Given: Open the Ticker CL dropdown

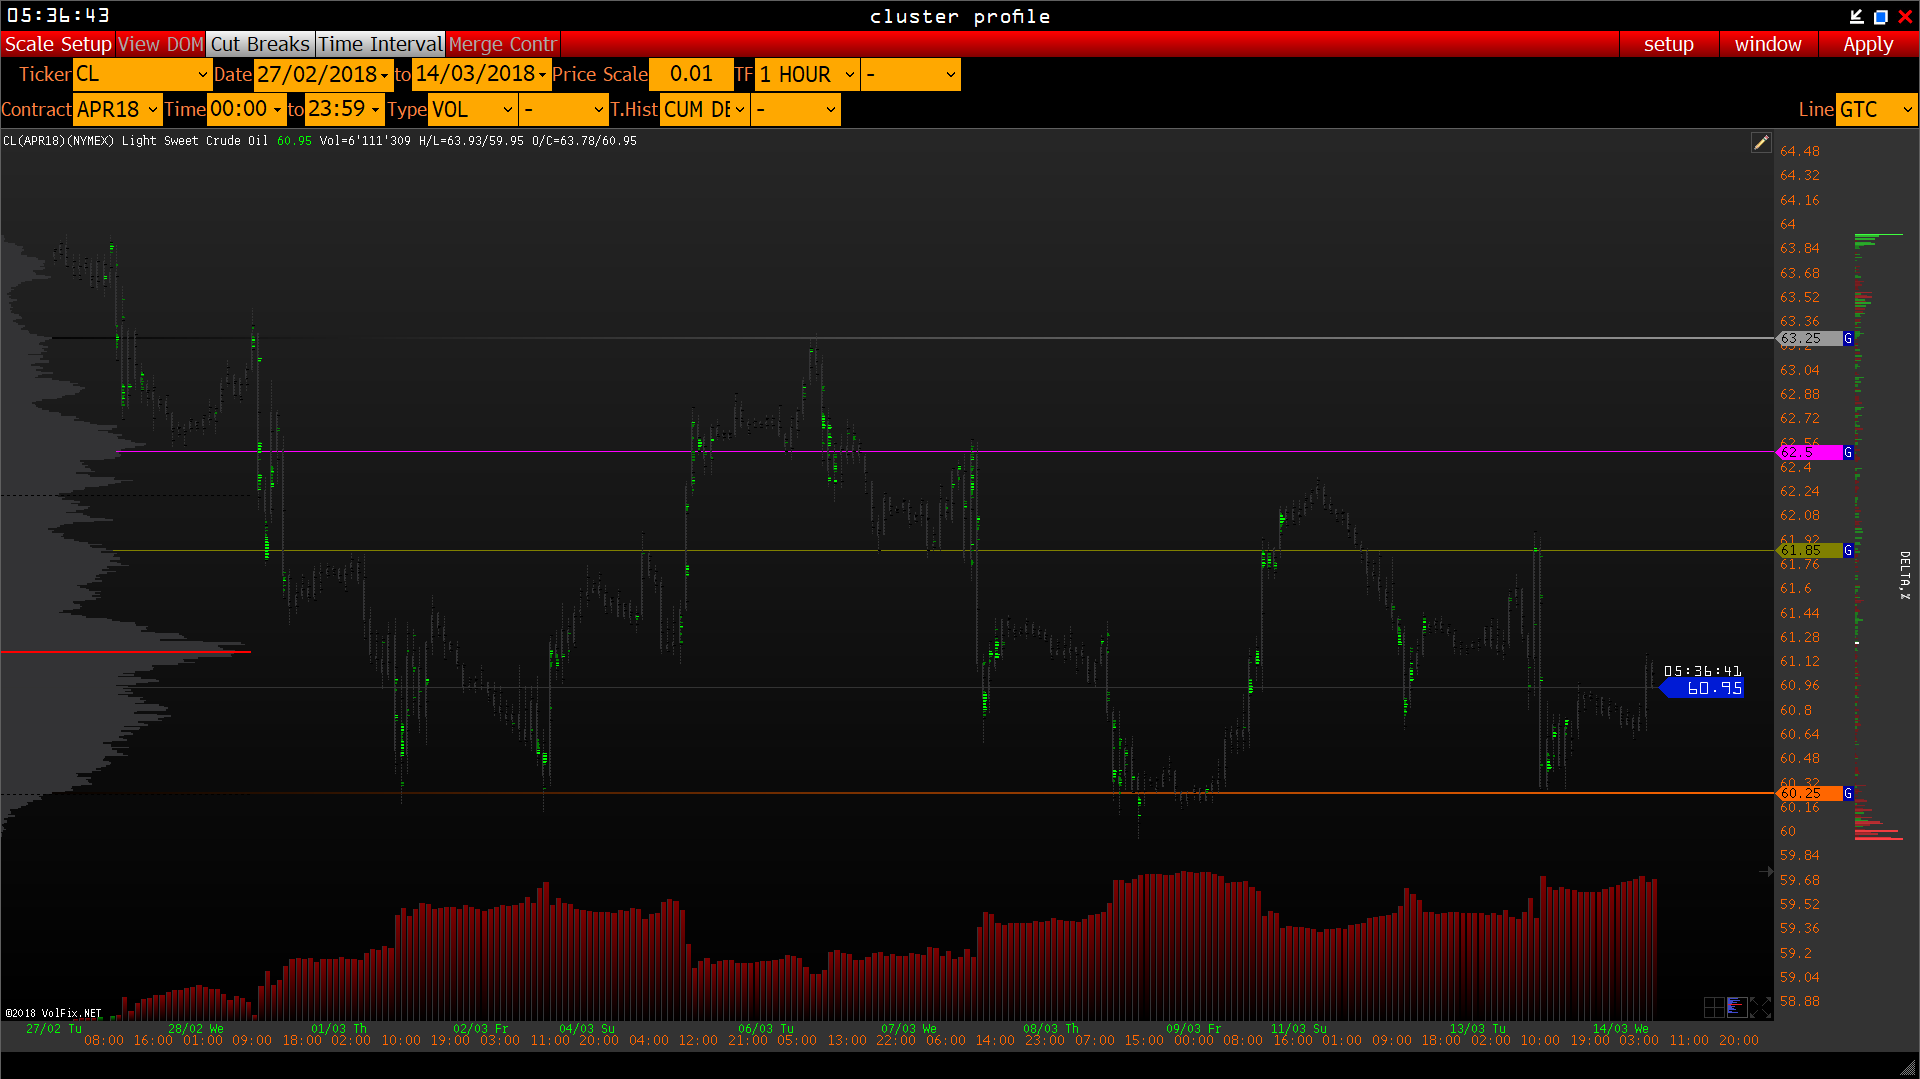Looking at the screenshot, I should click(142, 75).
